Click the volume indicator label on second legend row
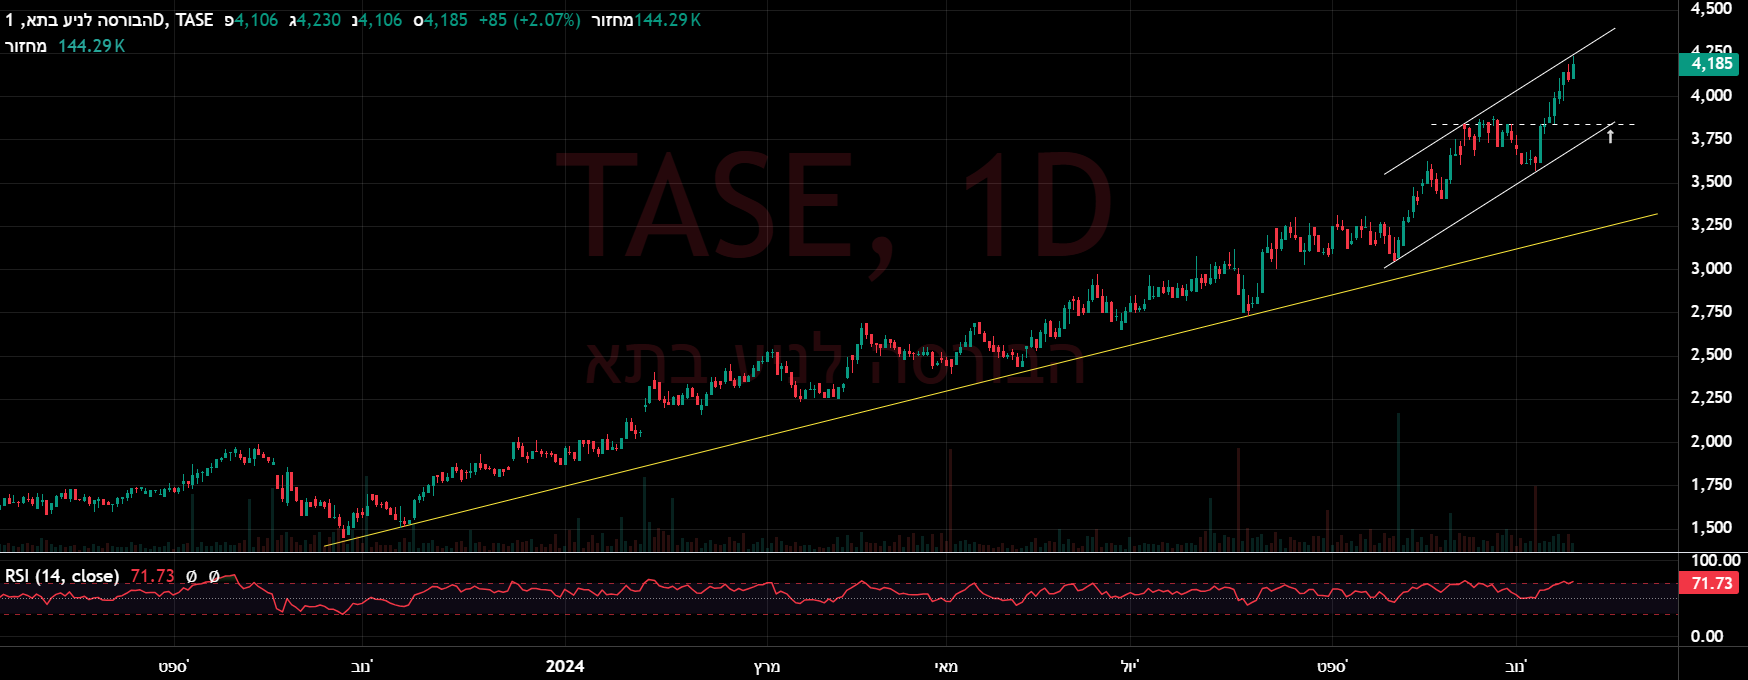1748x680 pixels. (25, 46)
